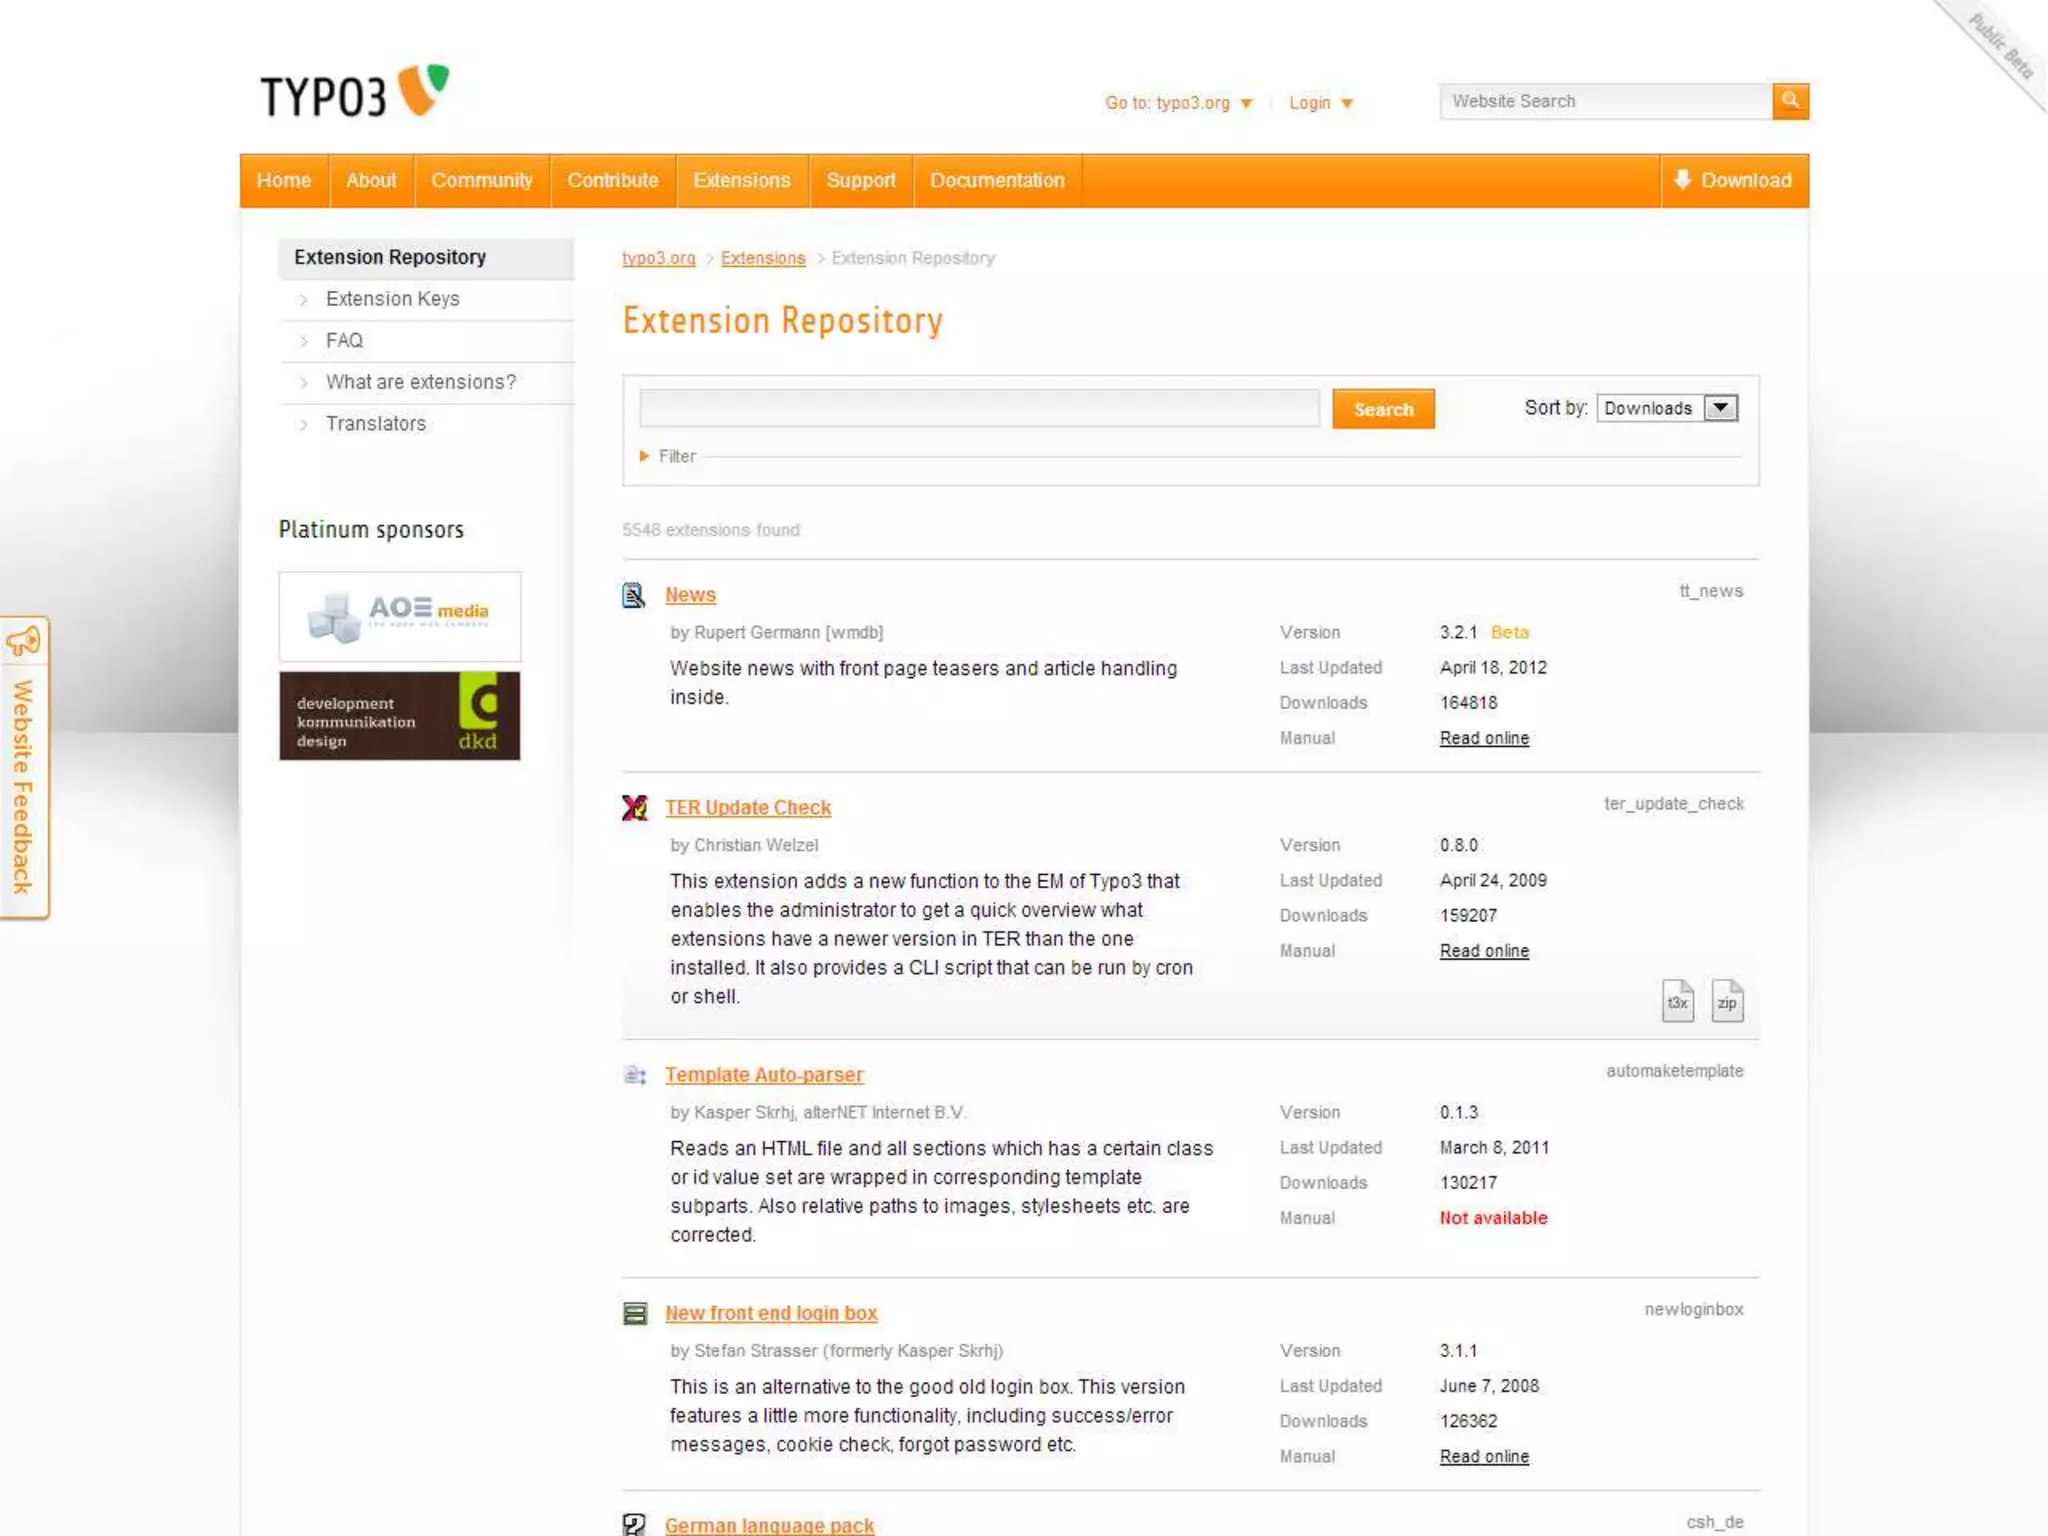Open Read online manual for News
The height and width of the screenshot is (1536, 2048).
click(1484, 738)
